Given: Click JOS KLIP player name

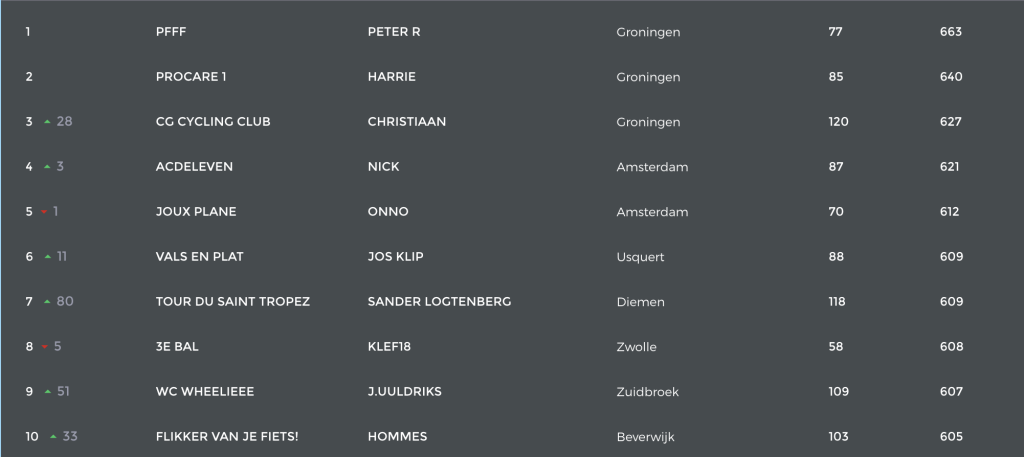Looking at the screenshot, I should tap(395, 257).
